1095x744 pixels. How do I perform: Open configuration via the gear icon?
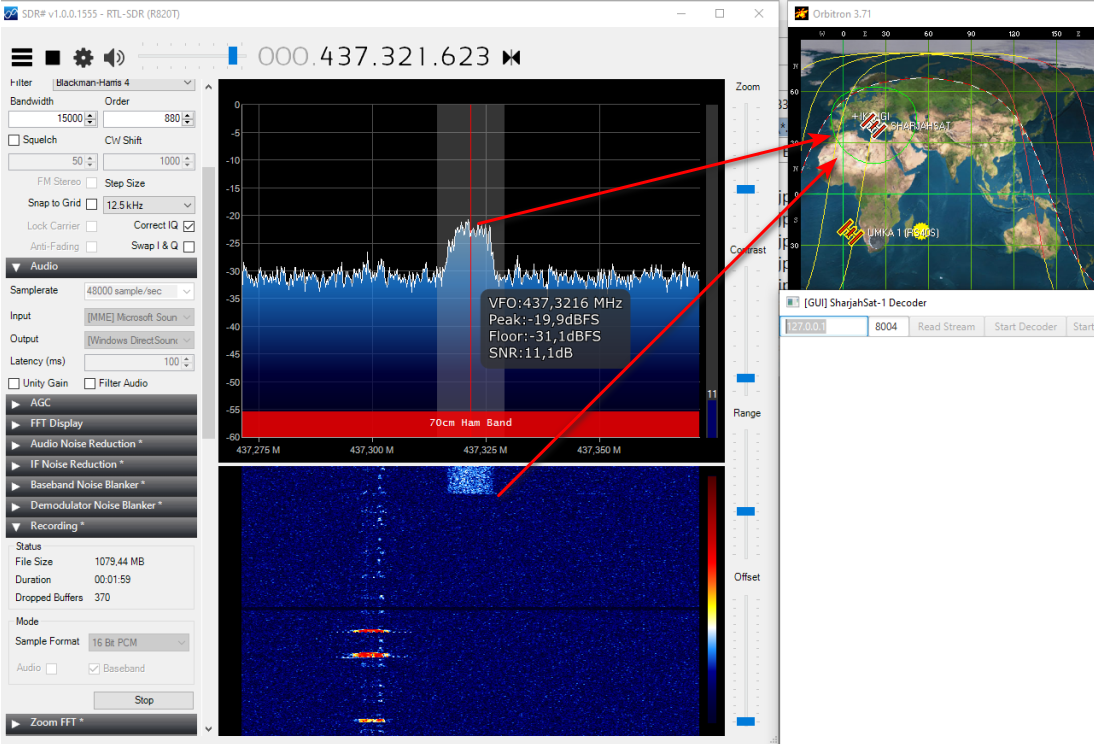click(83, 58)
